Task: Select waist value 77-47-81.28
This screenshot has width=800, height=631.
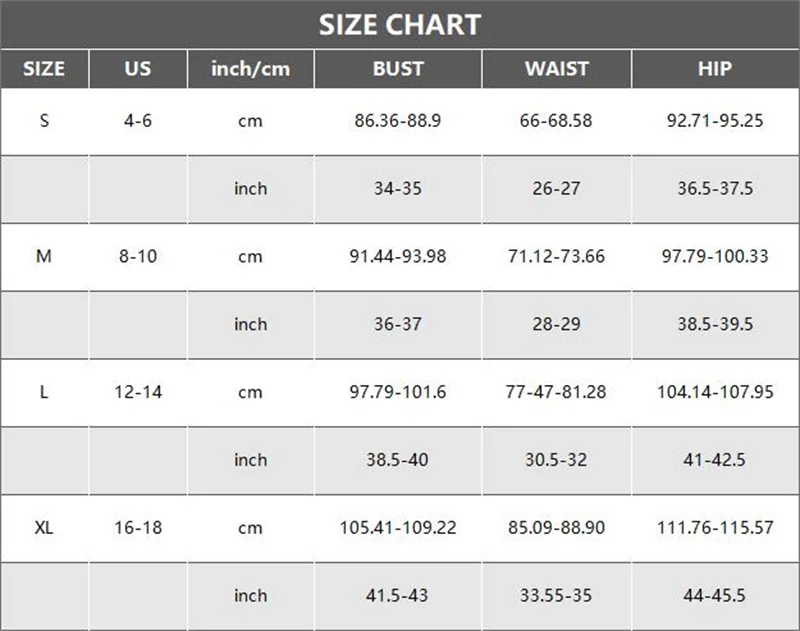Action: tap(557, 392)
